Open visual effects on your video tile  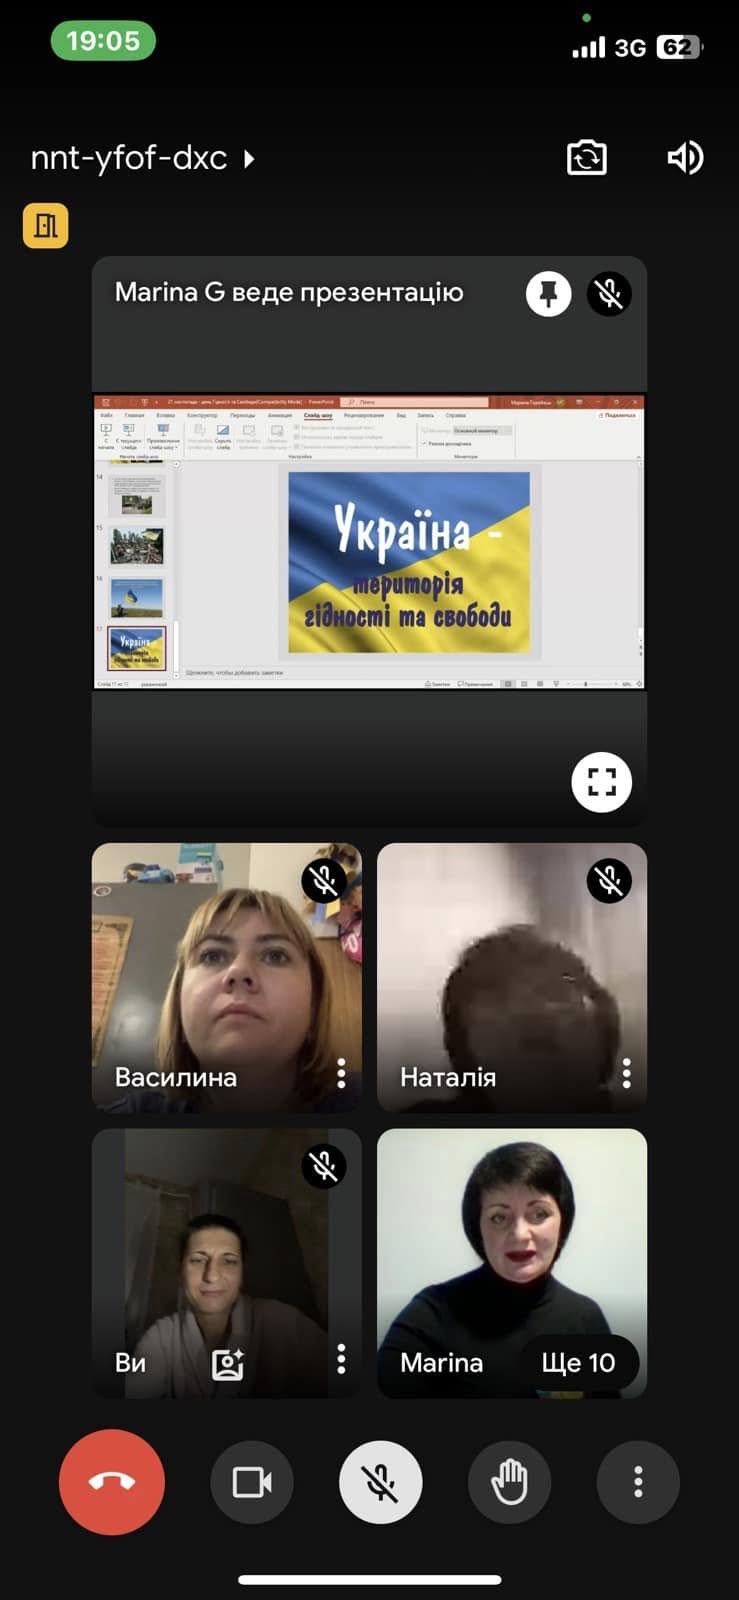click(228, 1363)
